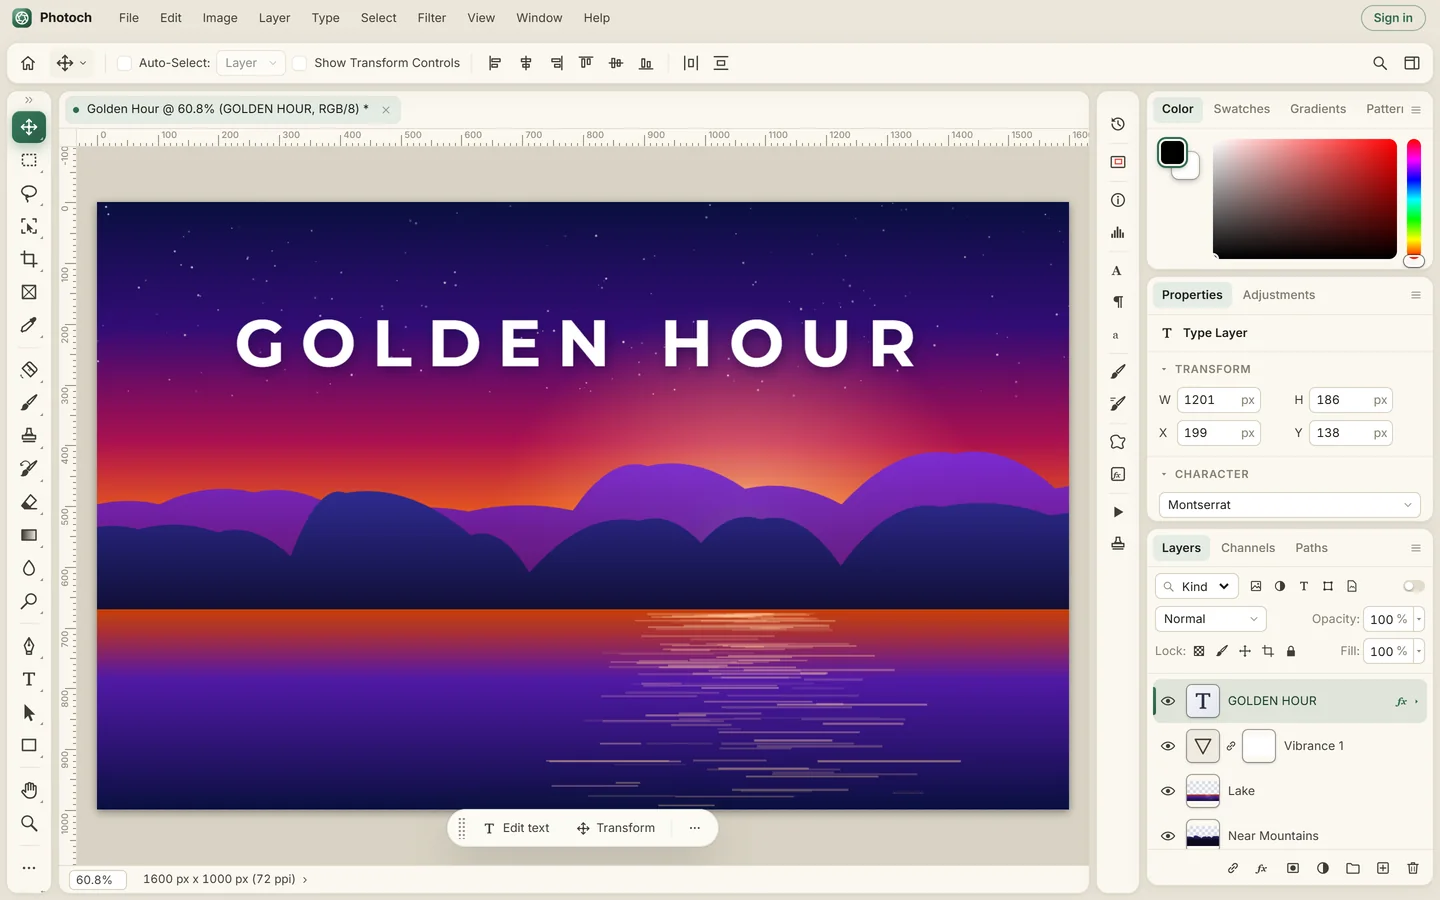The width and height of the screenshot is (1440, 900).
Task: Click the foreground color swatch
Action: (x=1172, y=153)
